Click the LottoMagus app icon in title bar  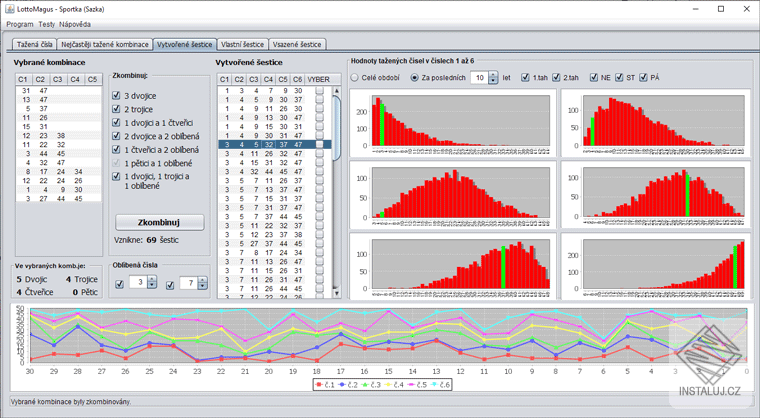tap(10, 9)
